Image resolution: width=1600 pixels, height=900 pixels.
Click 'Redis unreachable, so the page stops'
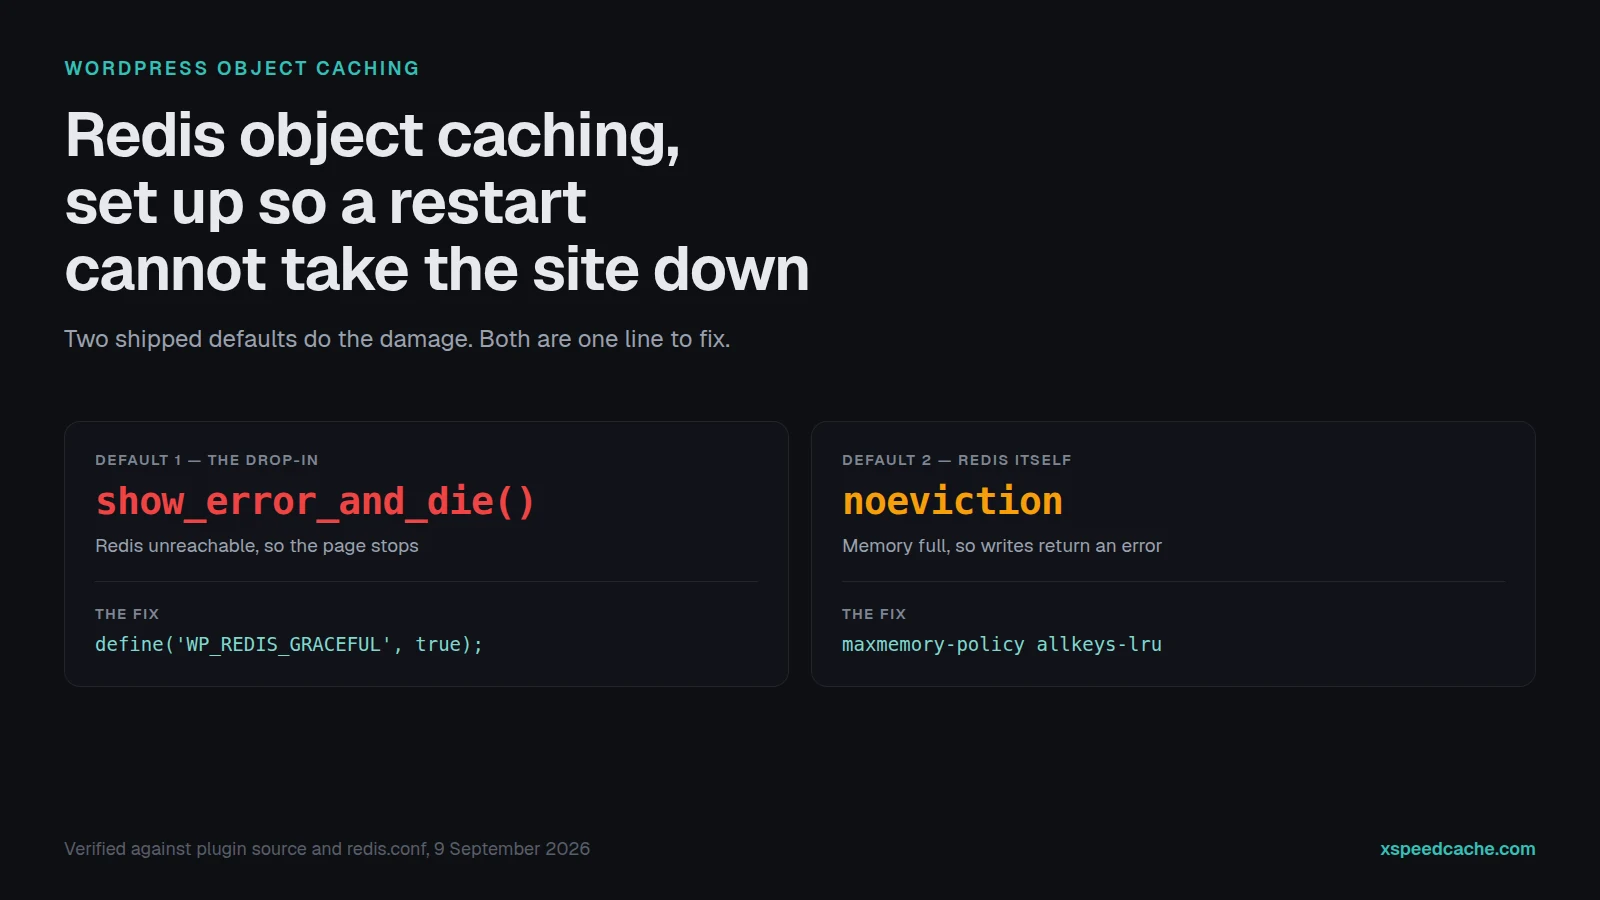257,546
